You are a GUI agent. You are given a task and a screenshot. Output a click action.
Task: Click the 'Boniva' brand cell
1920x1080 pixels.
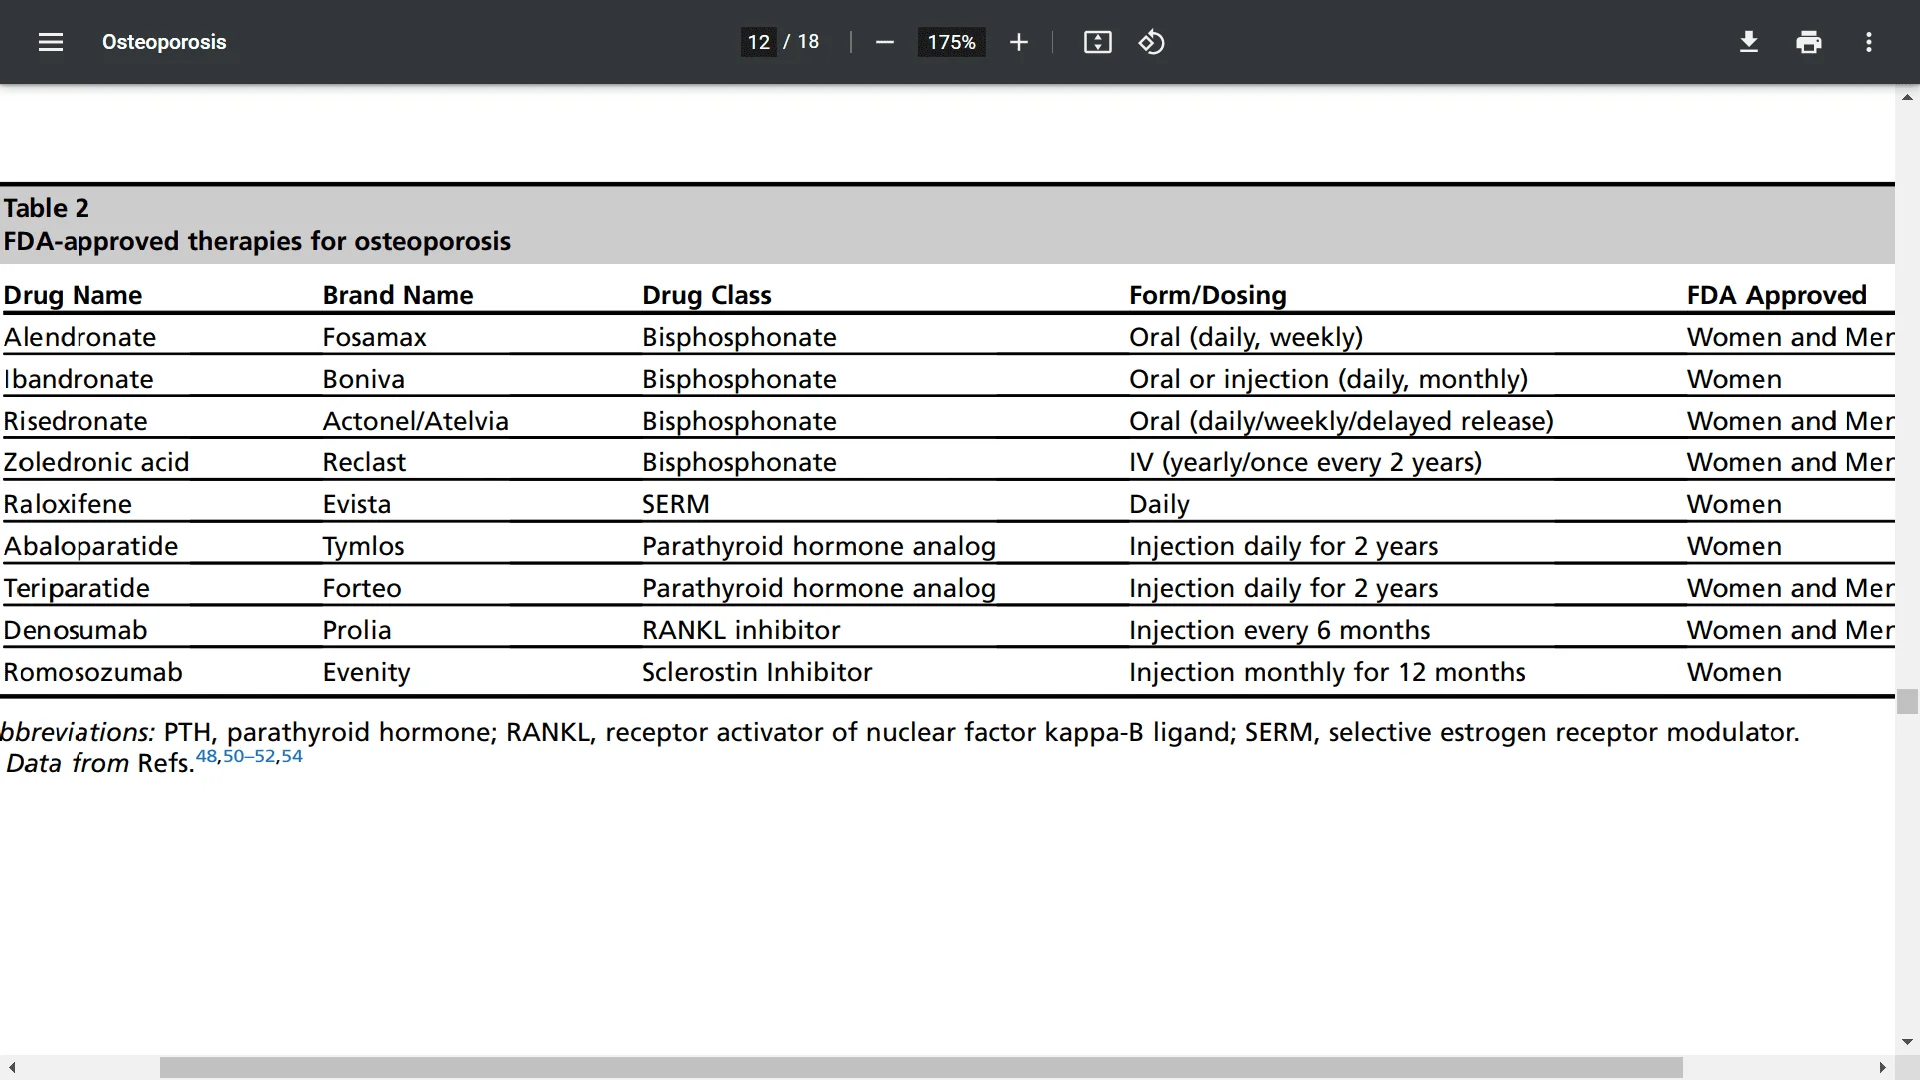(363, 379)
